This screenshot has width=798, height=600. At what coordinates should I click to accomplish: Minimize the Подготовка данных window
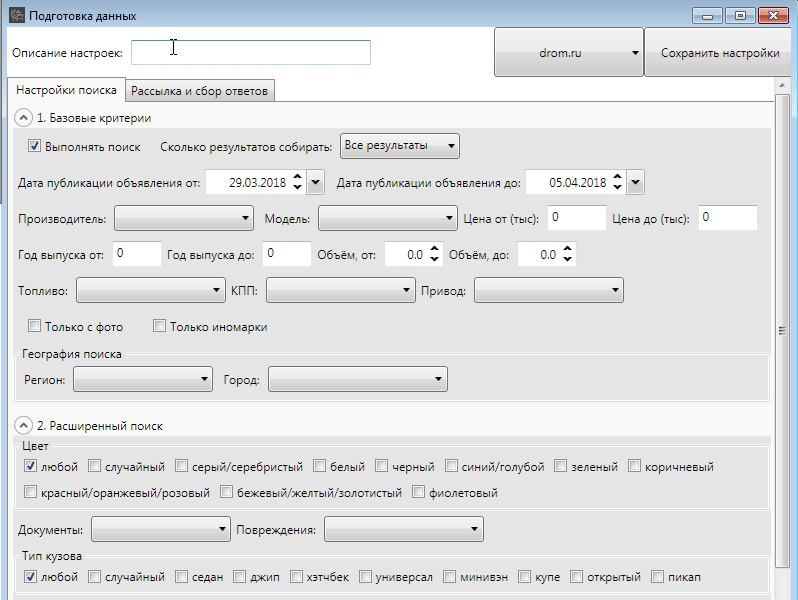(x=707, y=16)
